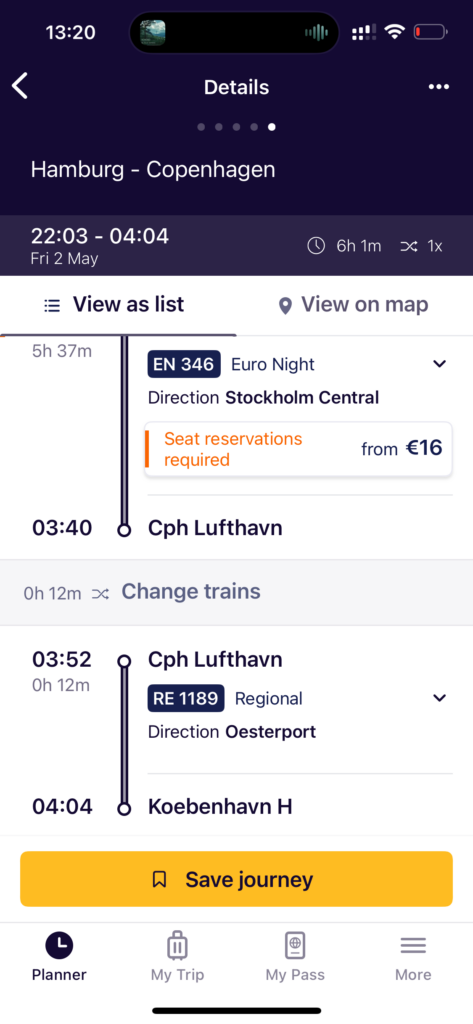Open the three-dot options menu
The width and height of the screenshot is (473, 1024).
438,87
